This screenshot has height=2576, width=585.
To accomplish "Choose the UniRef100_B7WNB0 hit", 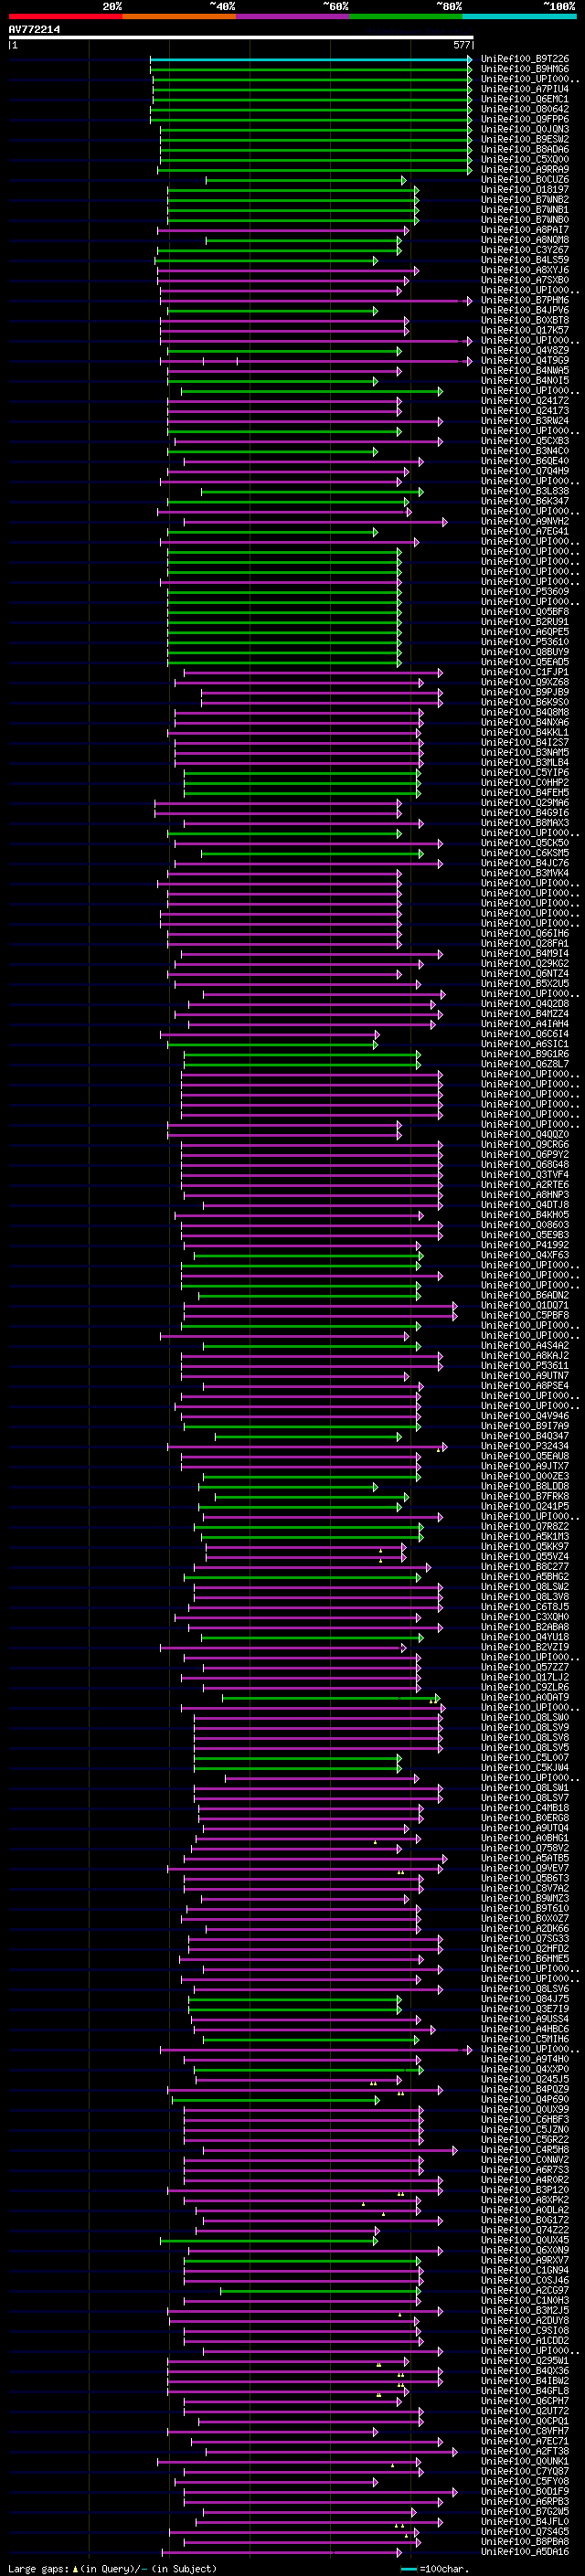I will pyautogui.click(x=525, y=220).
